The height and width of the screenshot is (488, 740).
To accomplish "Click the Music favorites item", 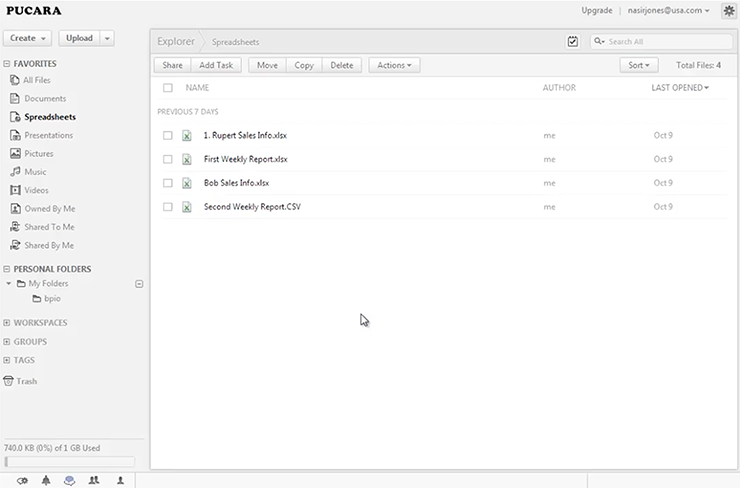I will pos(35,172).
